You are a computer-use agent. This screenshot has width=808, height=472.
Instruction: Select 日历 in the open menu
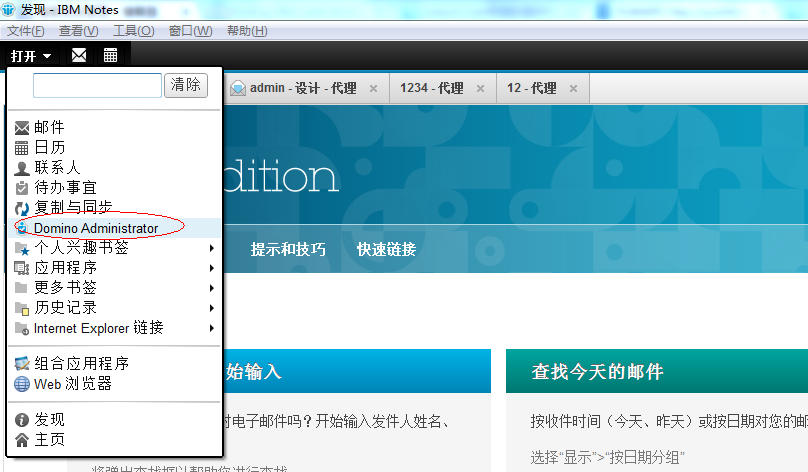tap(114, 148)
